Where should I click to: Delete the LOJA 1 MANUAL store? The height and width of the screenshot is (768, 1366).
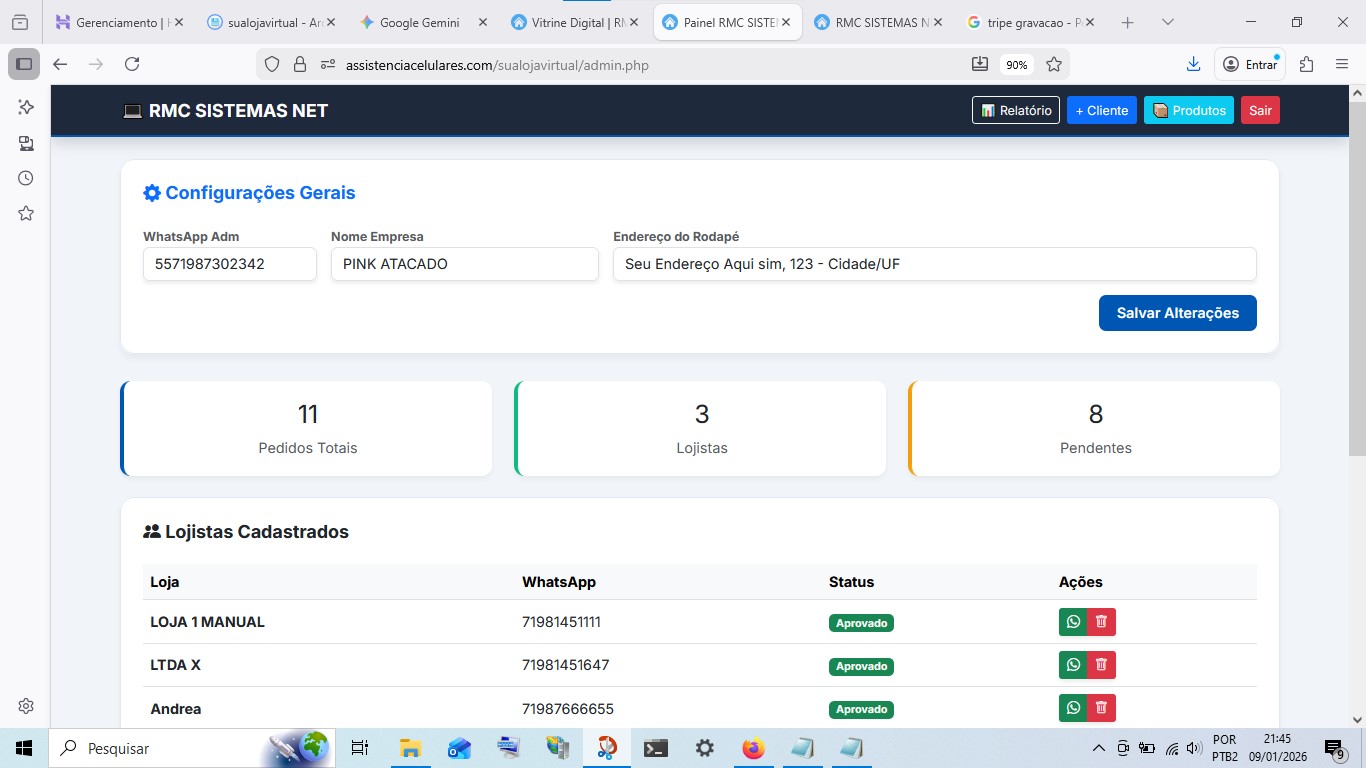pyautogui.click(x=1101, y=622)
